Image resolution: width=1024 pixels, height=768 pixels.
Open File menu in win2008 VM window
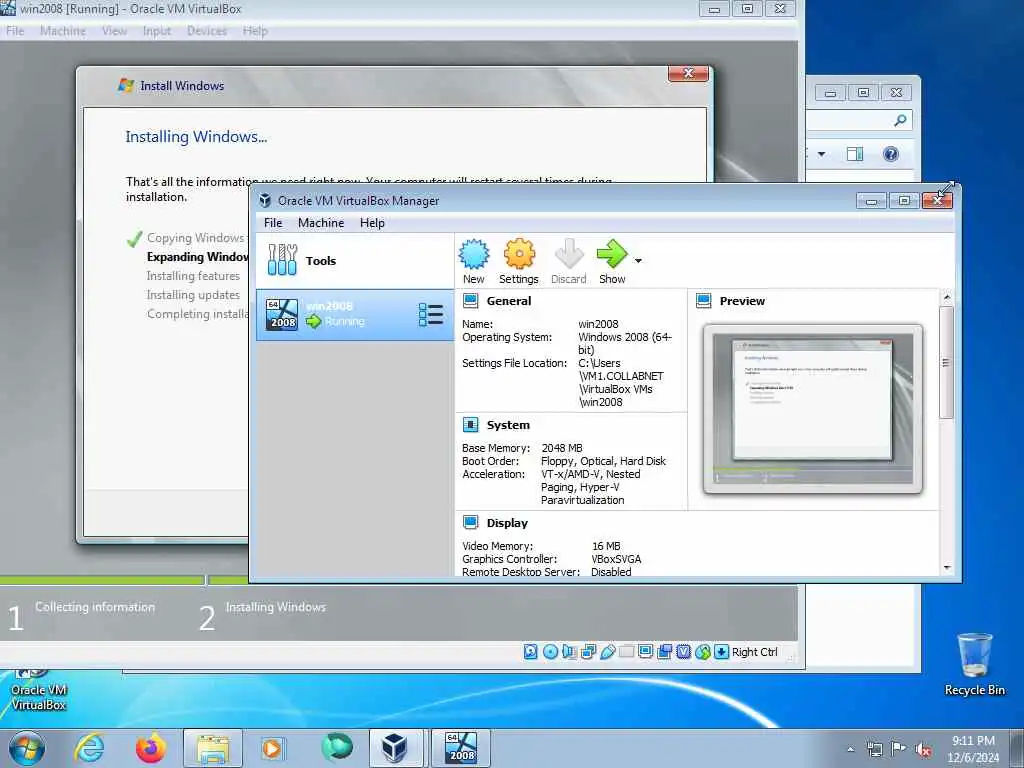coord(15,31)
